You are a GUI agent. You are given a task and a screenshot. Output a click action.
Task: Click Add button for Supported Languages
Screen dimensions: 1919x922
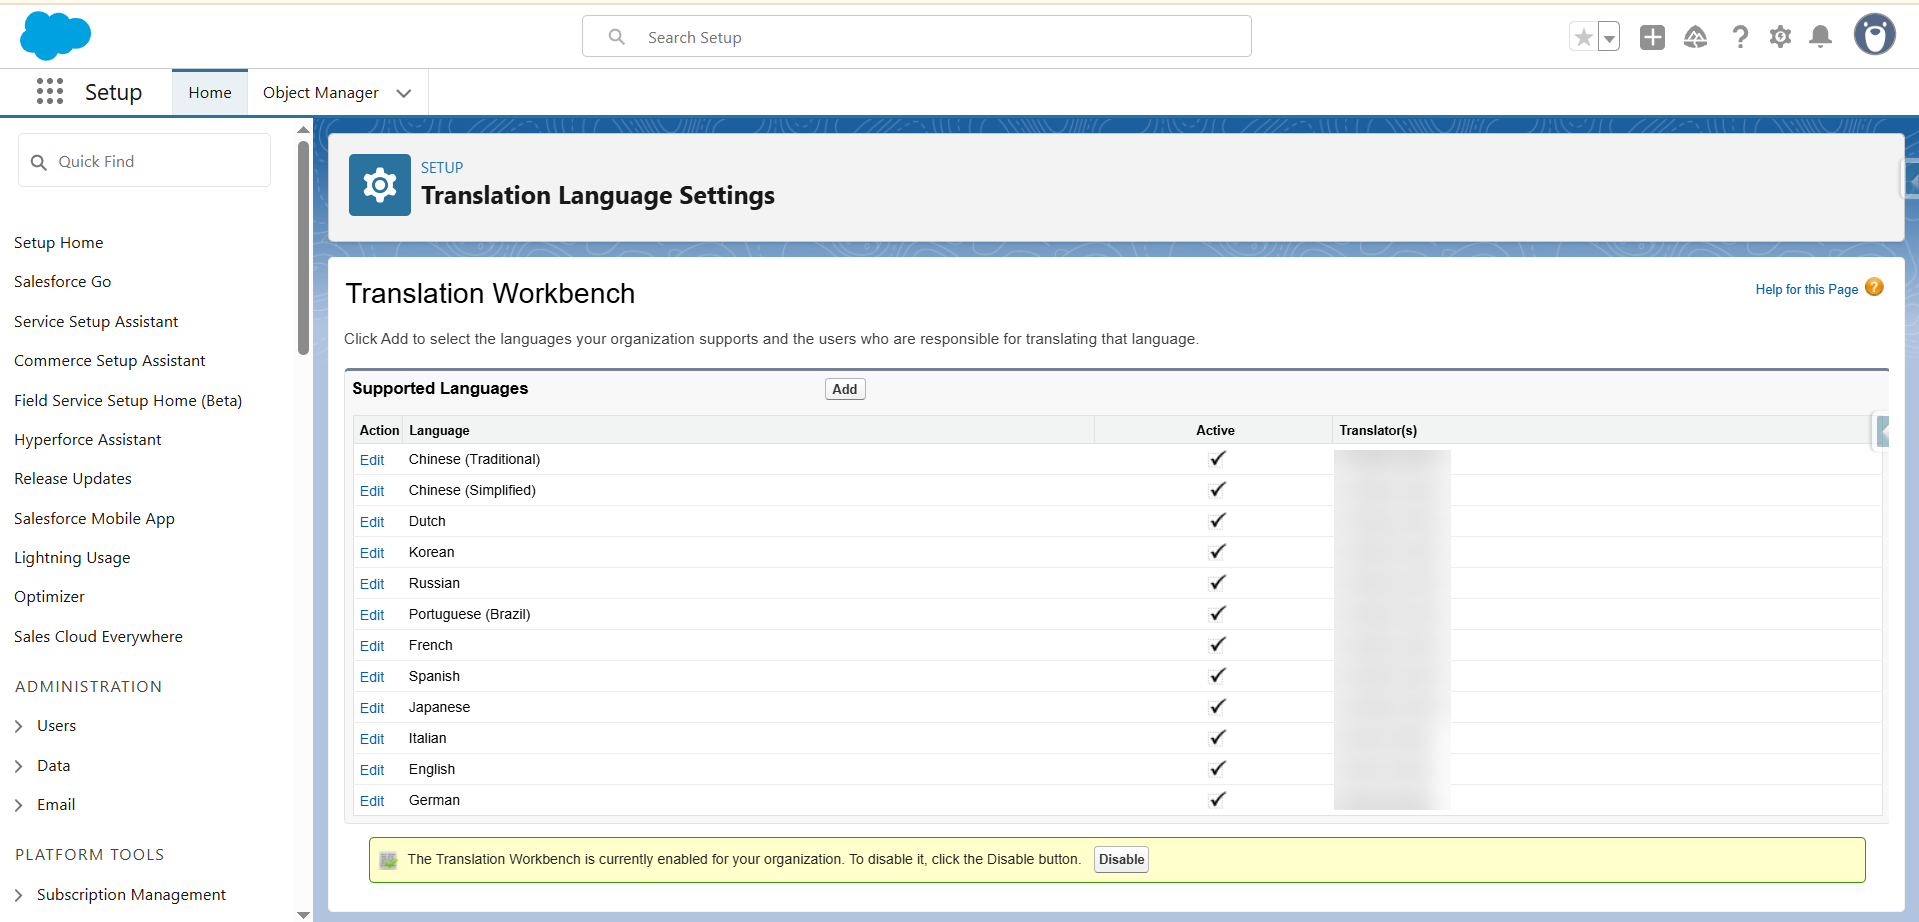point(845,389)
